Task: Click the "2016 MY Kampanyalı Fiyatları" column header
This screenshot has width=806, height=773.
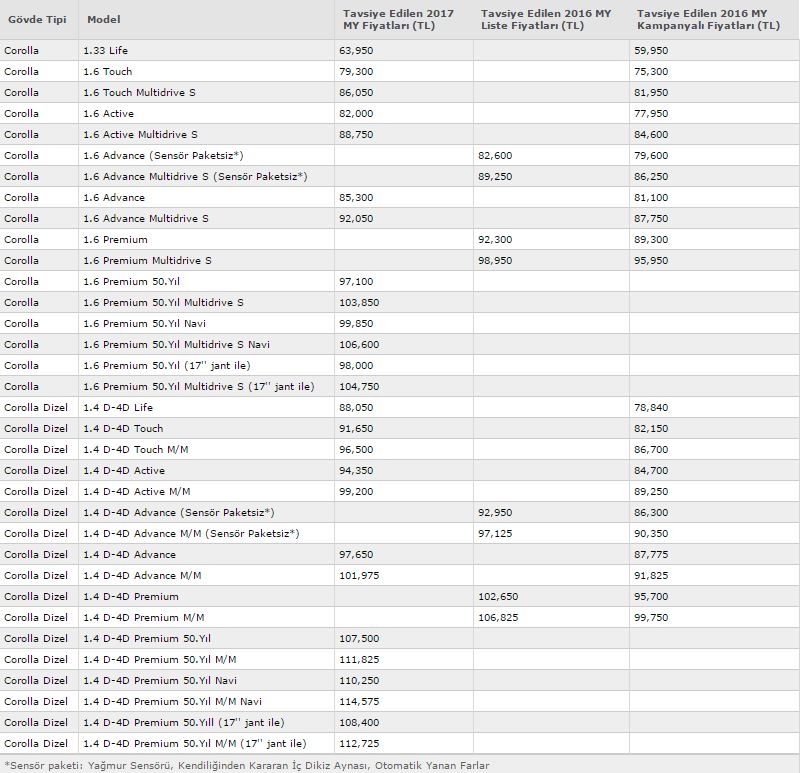Action: pos(708,19)
